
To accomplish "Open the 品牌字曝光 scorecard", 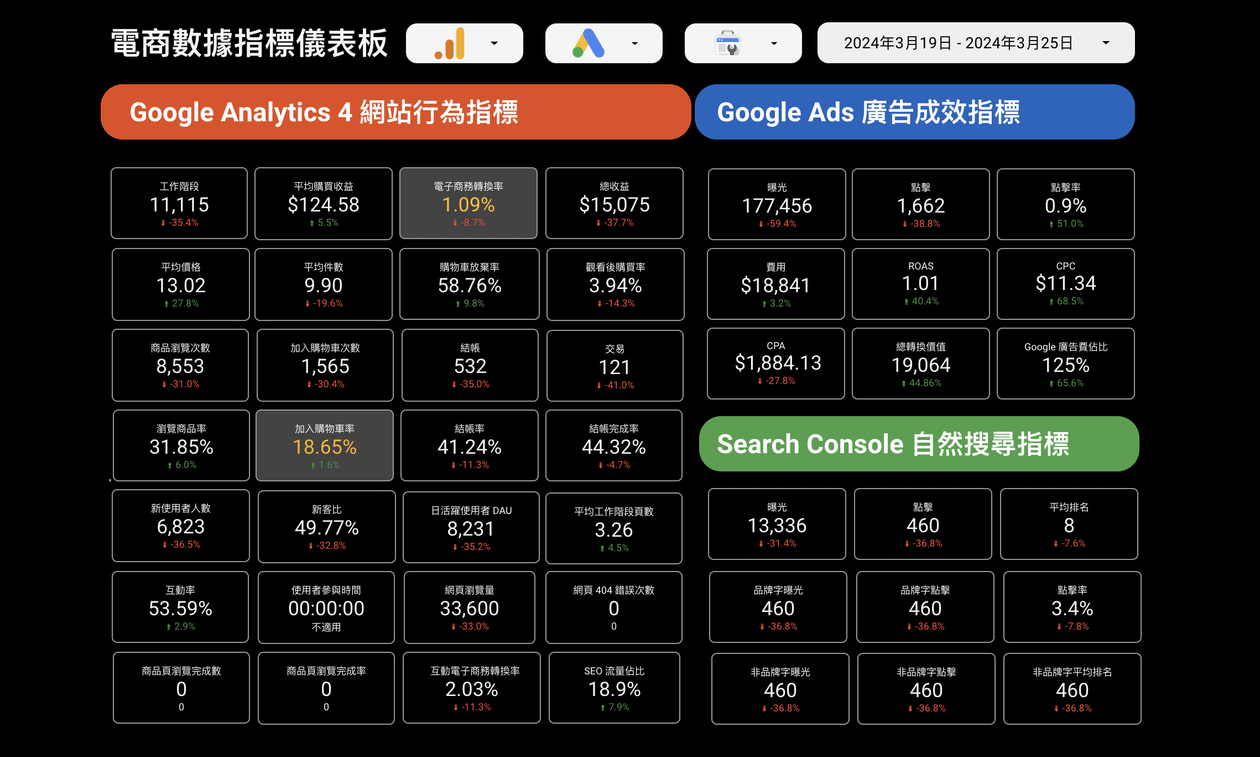I will 778,607.
